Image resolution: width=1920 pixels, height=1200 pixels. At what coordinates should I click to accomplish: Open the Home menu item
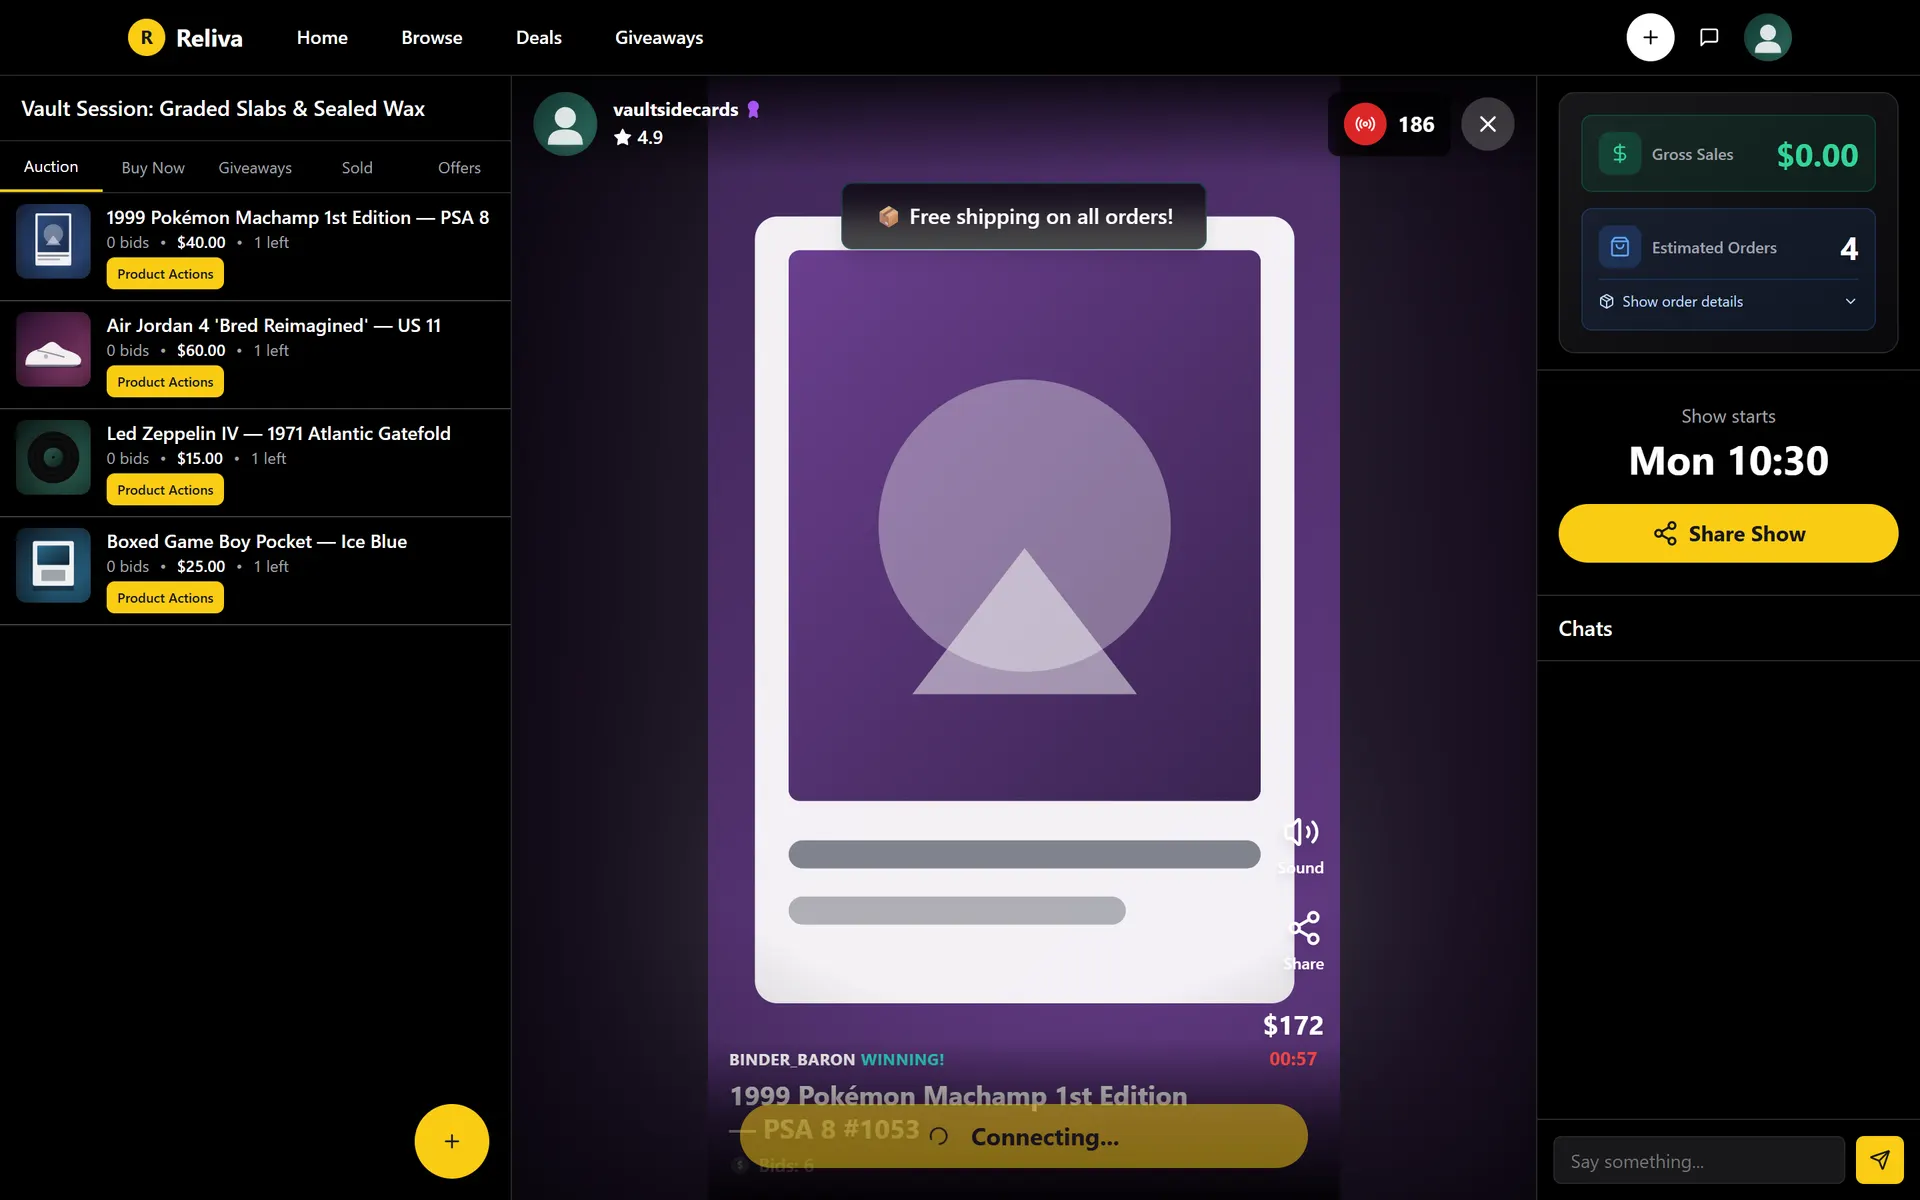coord(322,38)
